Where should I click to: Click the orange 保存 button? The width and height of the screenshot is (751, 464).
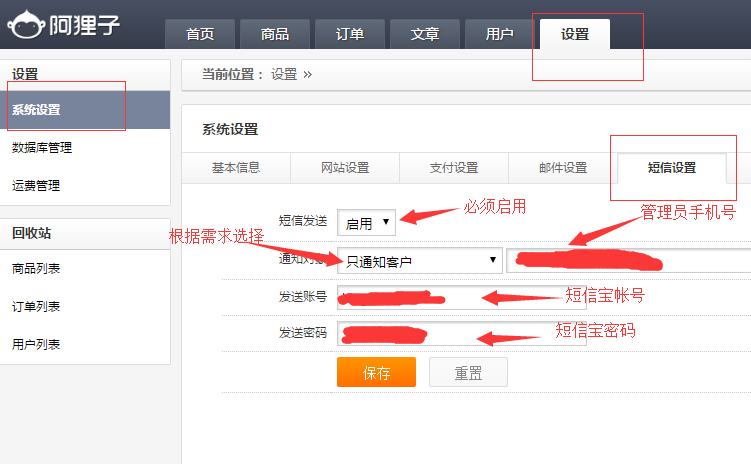pyautogui.click(x=376, y=373)
